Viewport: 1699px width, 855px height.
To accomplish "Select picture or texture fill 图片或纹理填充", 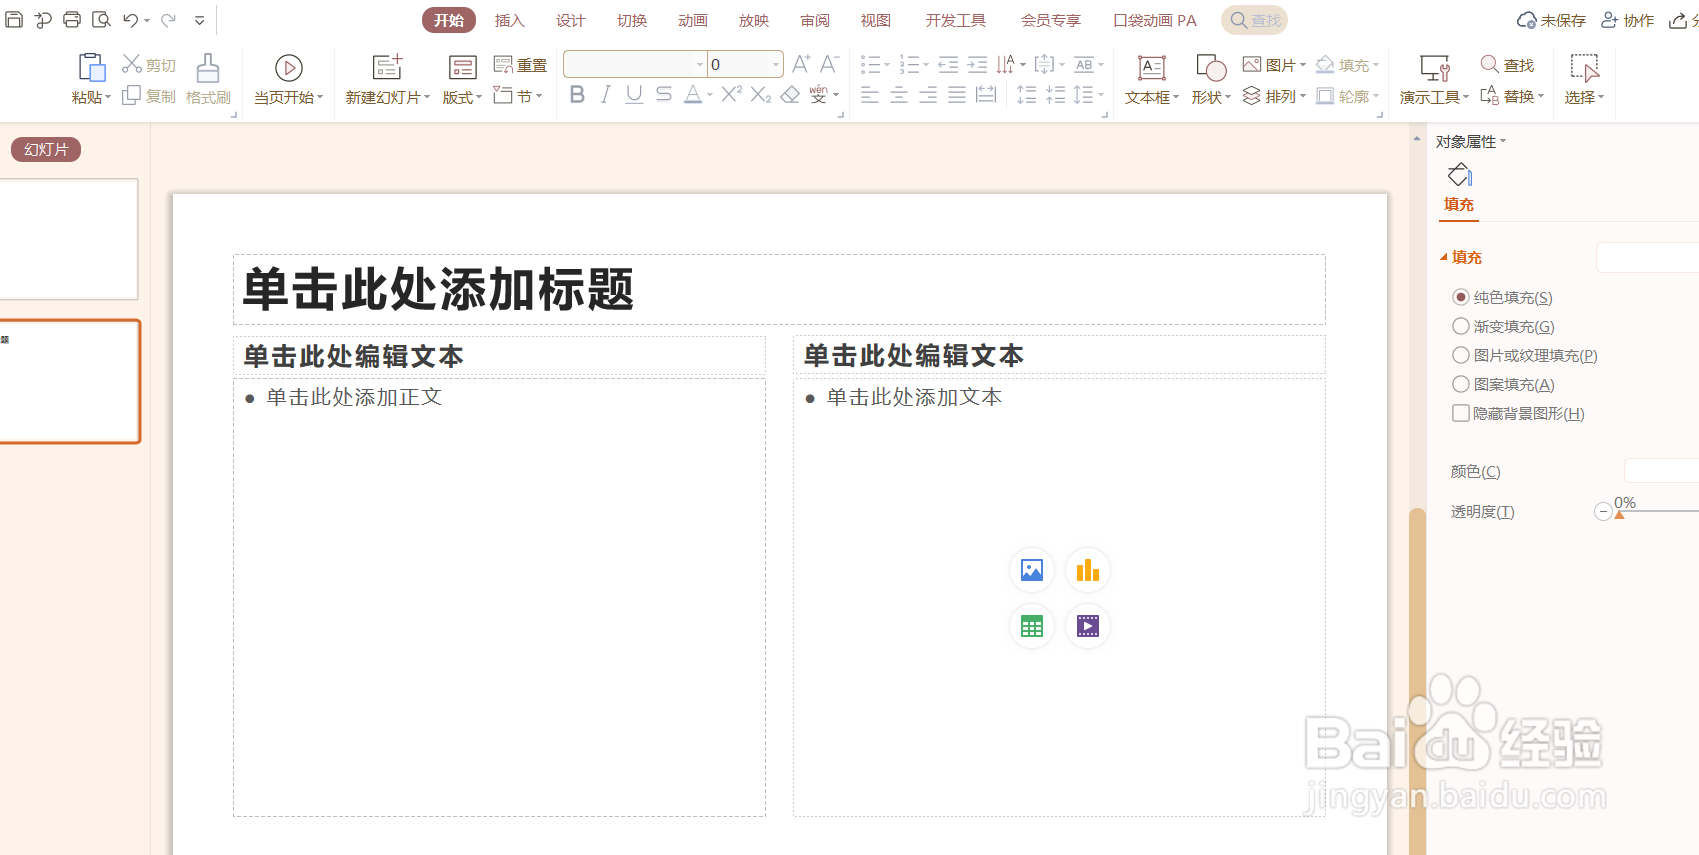I will [1525, 355].
